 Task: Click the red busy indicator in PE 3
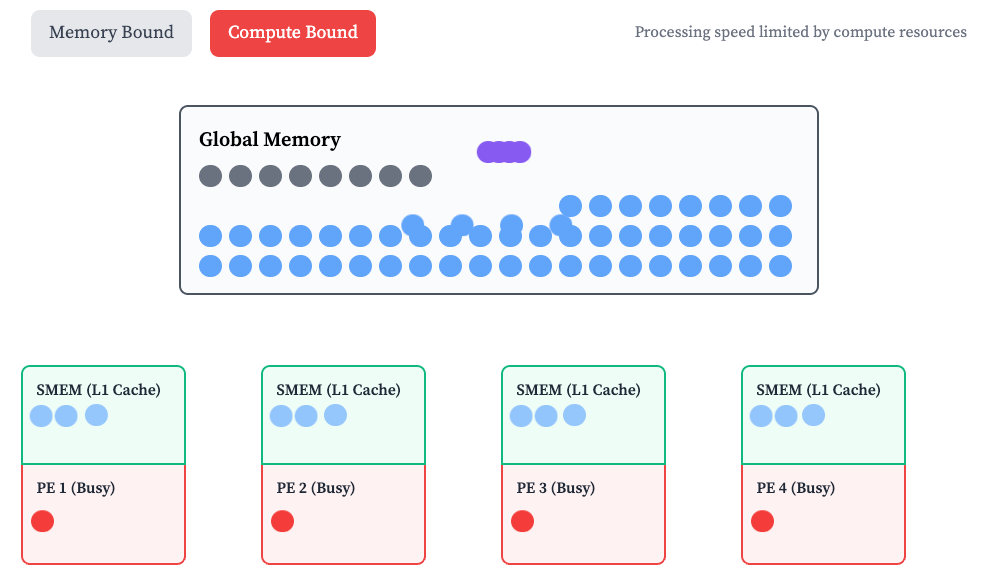click(522, 521)
